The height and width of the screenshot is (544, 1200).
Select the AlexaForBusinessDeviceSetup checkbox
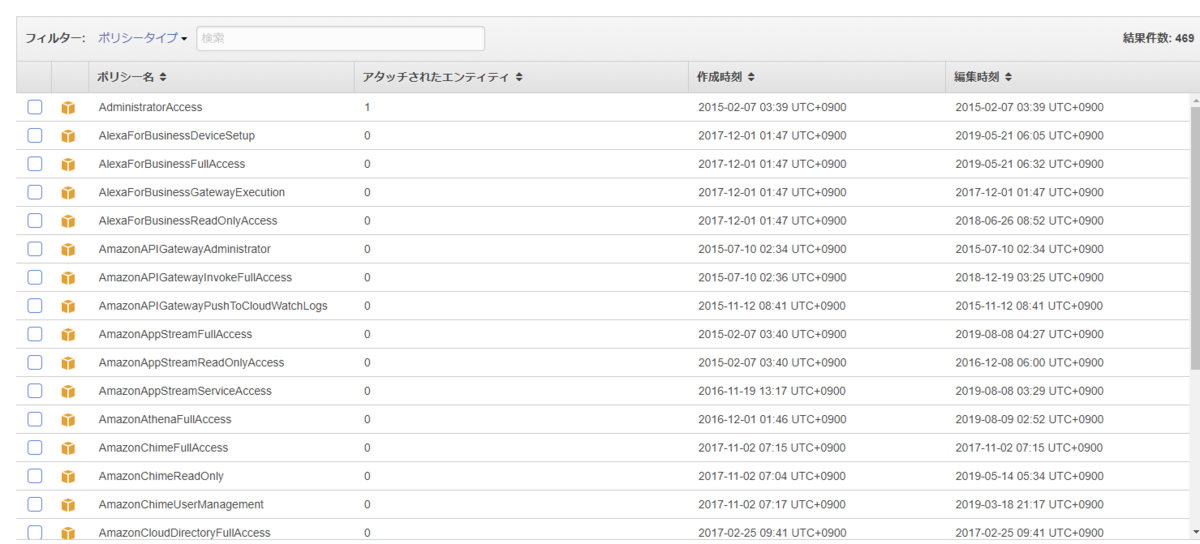click(x=35, y=135)
